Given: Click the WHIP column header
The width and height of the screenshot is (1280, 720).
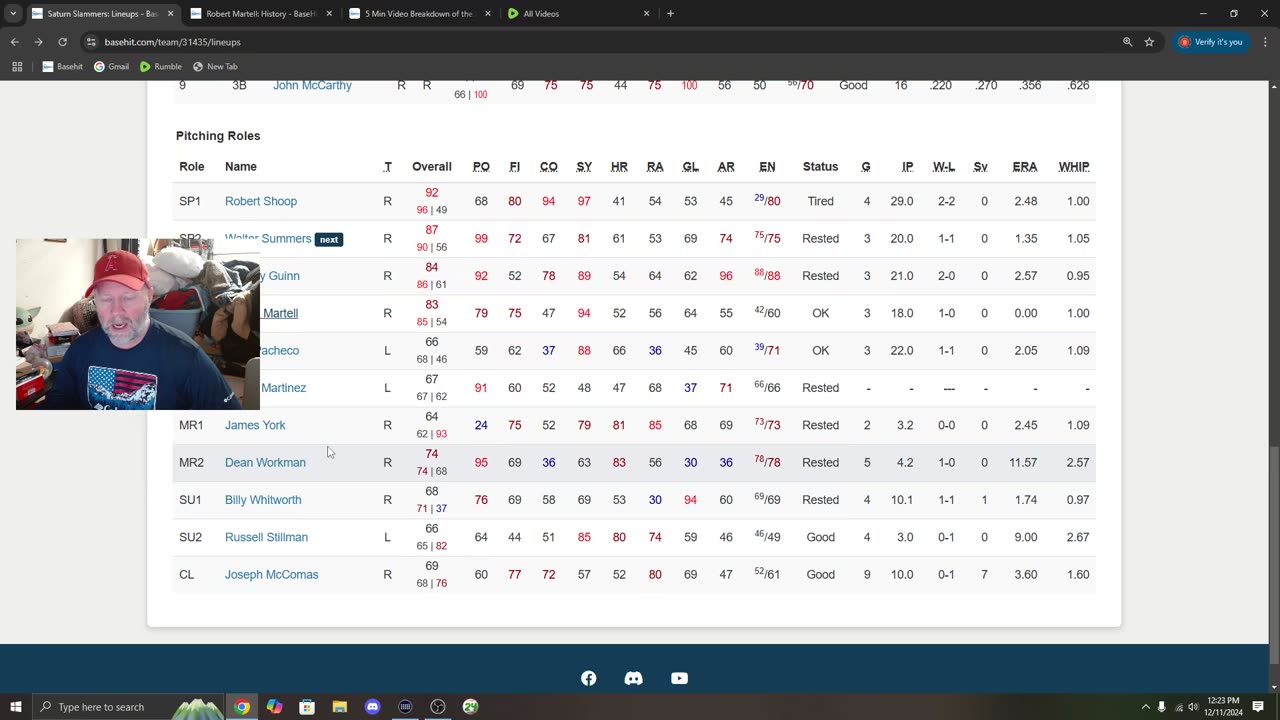Looking at the screenshot, I should pos(1074,167).
